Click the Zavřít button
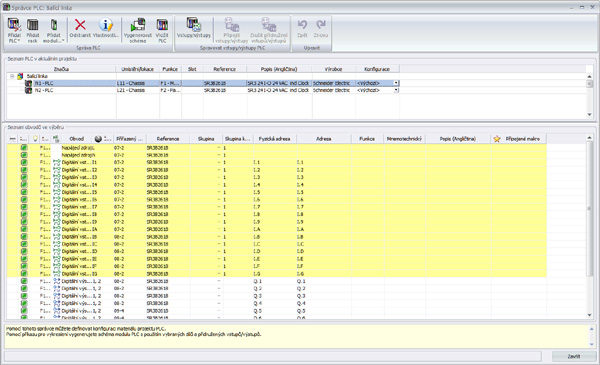 (x=573, y=356)
